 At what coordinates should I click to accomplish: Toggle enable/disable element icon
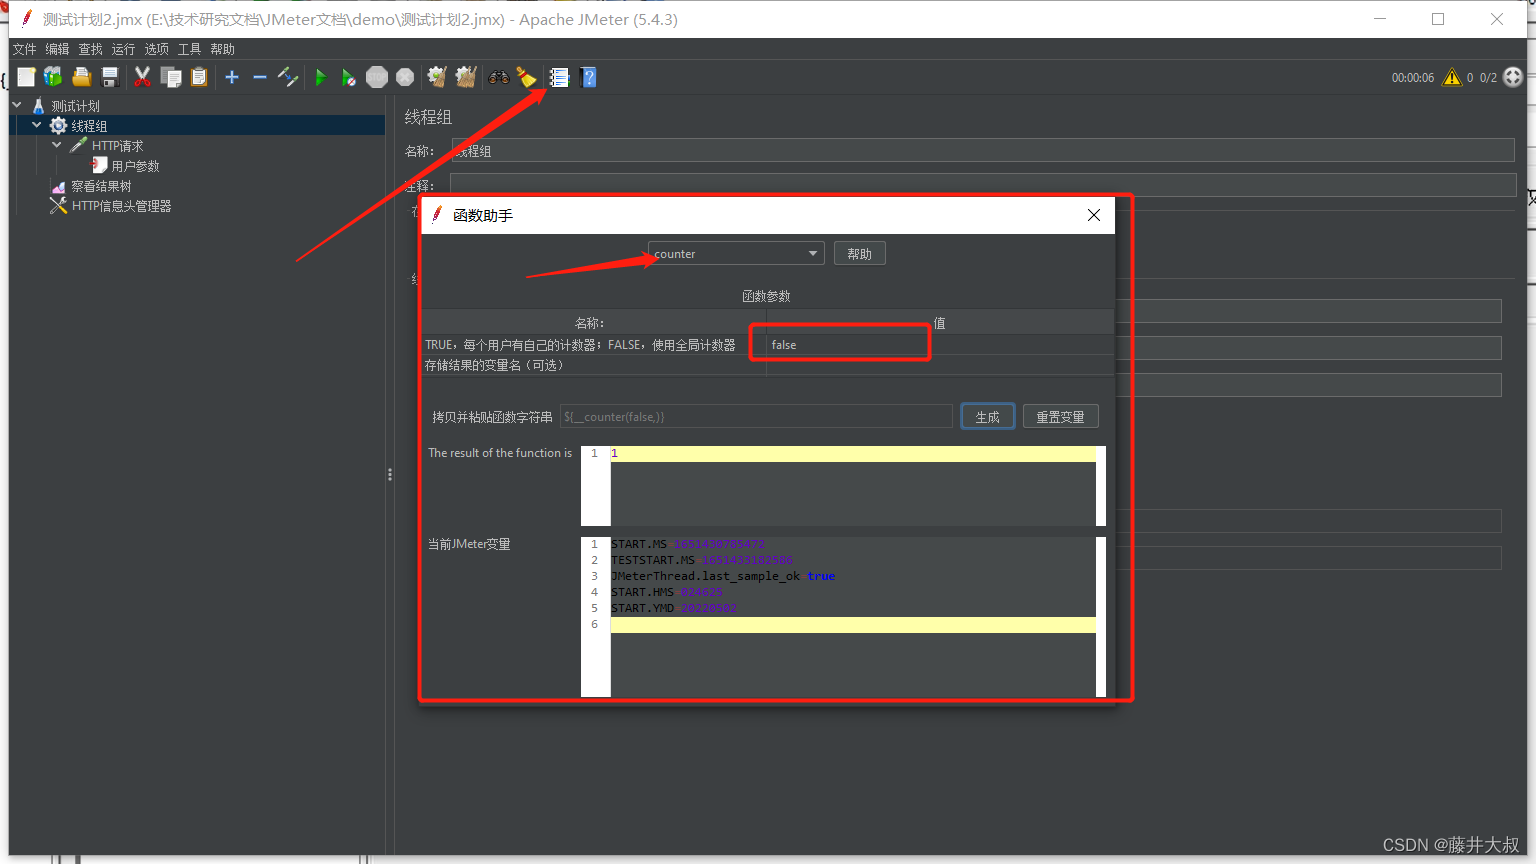(x=288, y=77)
